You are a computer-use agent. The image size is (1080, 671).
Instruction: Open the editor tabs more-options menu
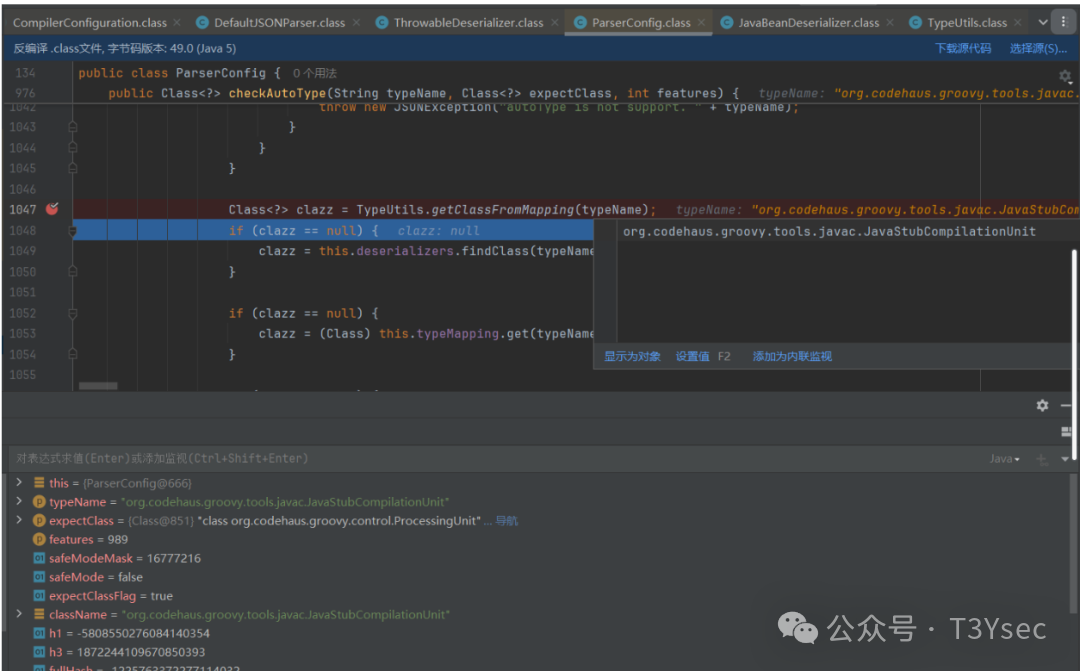pyautogui.click(x=1063, y=22)
